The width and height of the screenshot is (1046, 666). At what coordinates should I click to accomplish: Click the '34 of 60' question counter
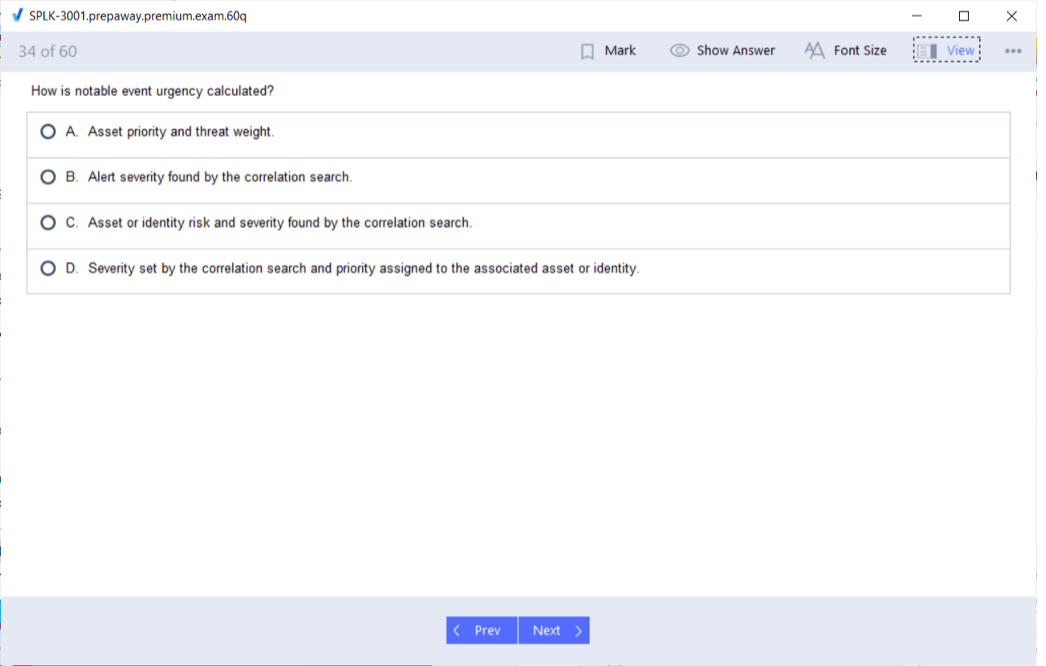47,51
